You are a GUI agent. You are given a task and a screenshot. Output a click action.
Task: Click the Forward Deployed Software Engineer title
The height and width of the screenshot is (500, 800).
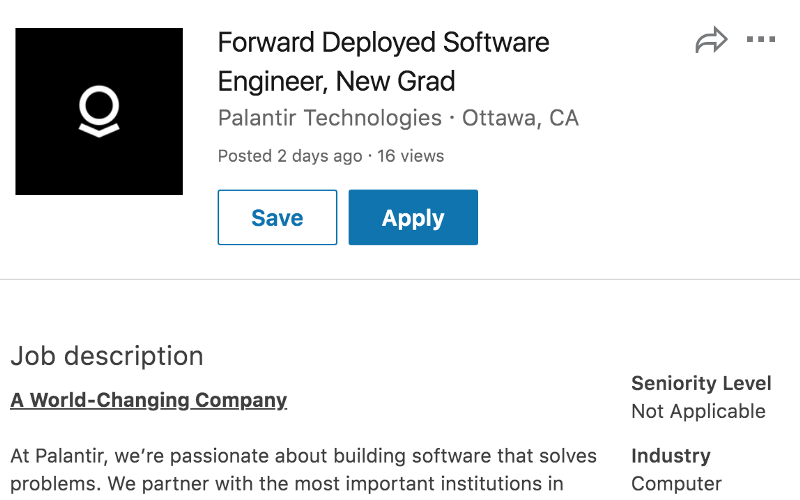click(383, 43)
